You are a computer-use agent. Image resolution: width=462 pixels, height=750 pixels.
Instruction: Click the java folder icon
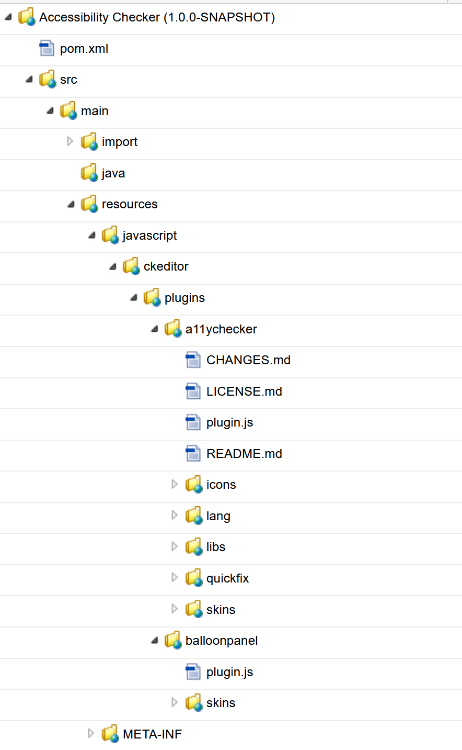(89, 173)
